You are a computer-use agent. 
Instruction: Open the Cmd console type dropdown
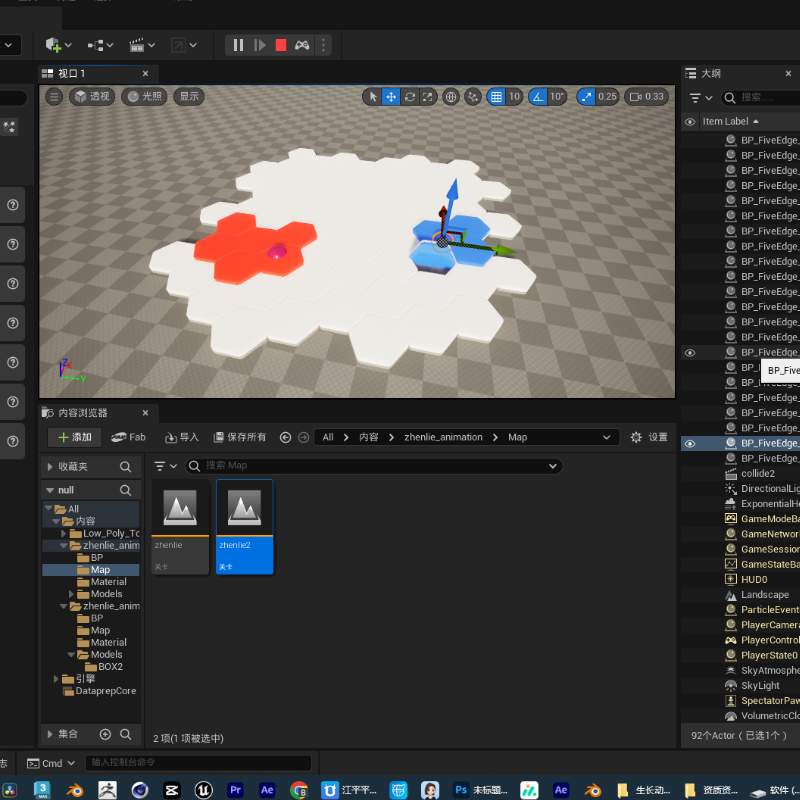click(51, 763)
